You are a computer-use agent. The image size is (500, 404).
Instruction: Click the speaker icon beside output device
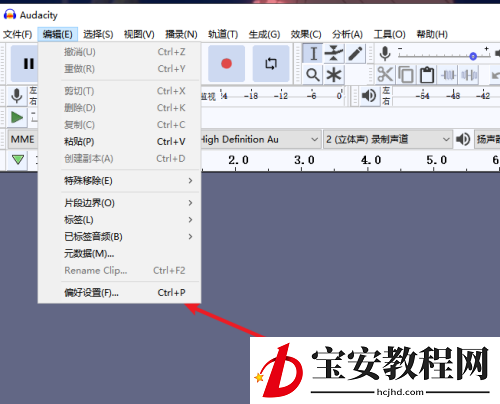click(463, 139)
